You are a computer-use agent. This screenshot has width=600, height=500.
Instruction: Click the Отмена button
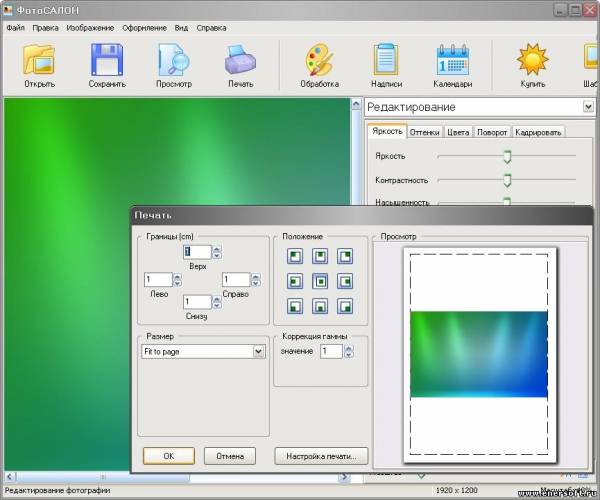230,456
